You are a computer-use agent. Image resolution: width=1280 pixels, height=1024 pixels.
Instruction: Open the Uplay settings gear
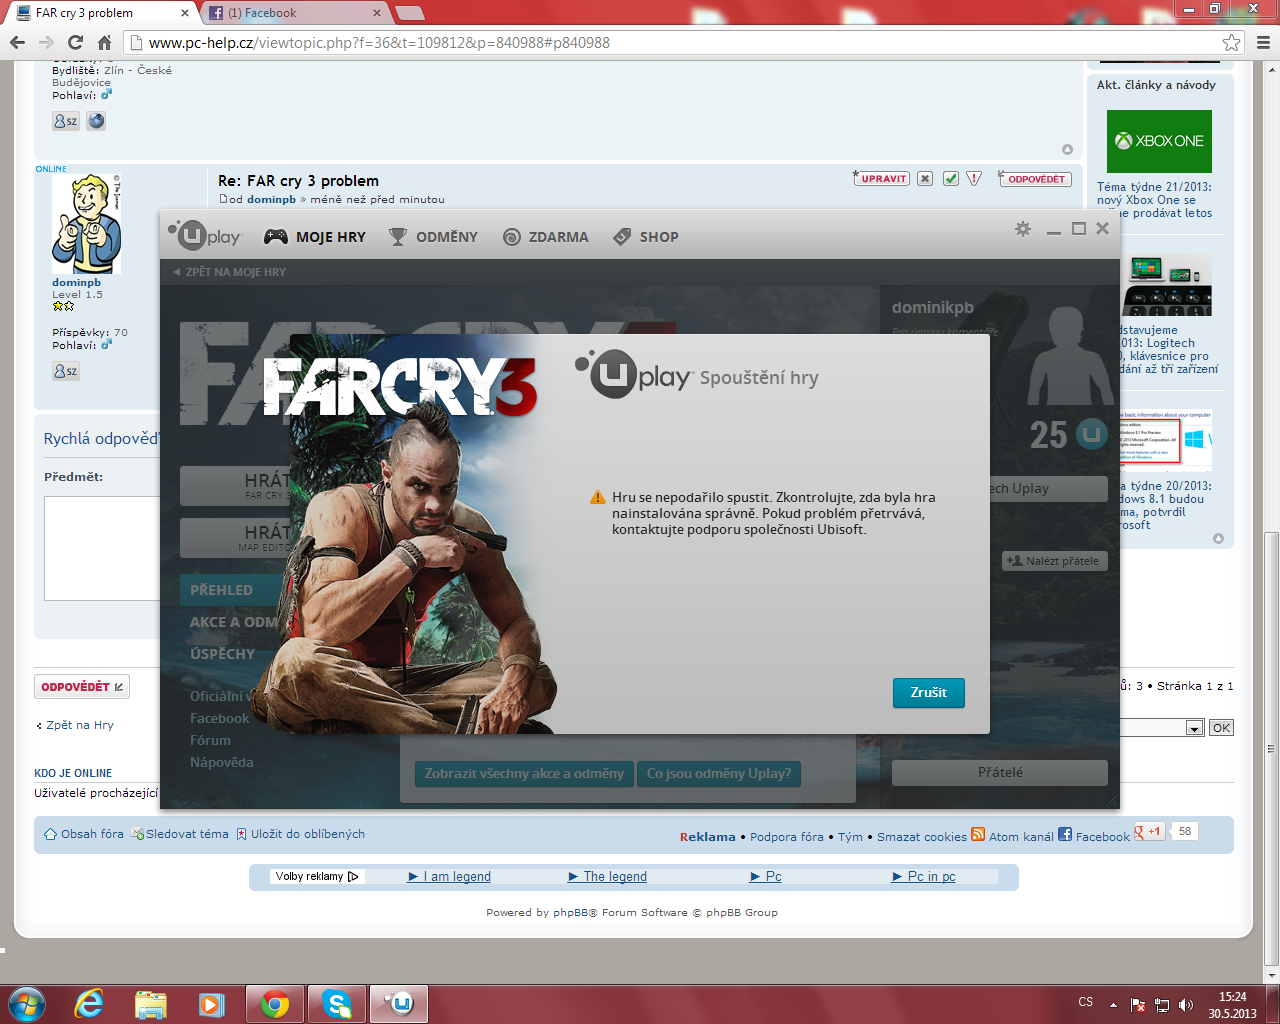(1023, 229)
